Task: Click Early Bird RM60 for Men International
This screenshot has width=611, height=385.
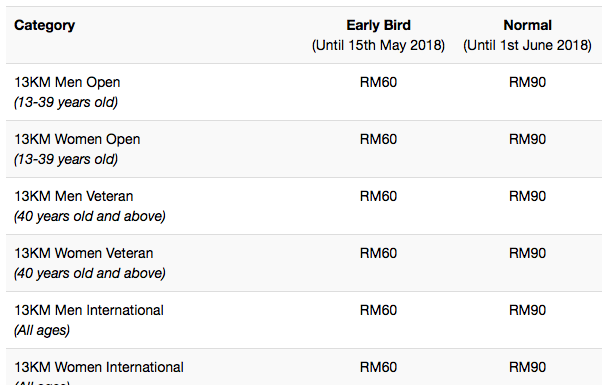Action: pos(378,310)
